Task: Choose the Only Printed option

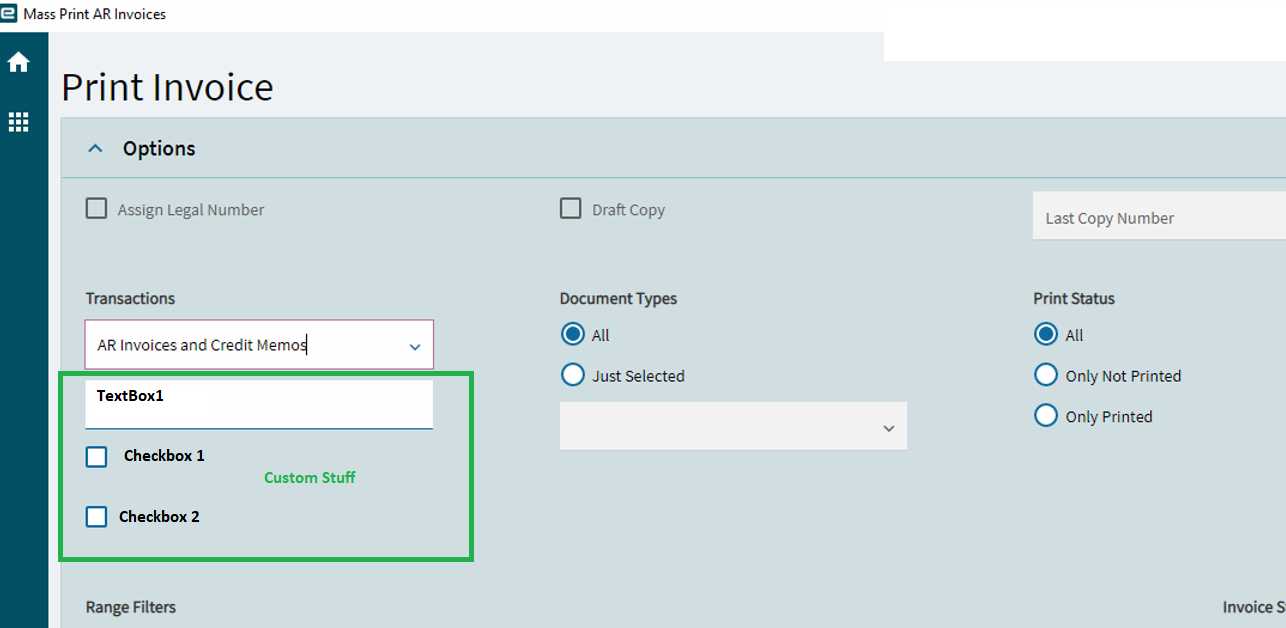Action: click(x=1046, y=415)
